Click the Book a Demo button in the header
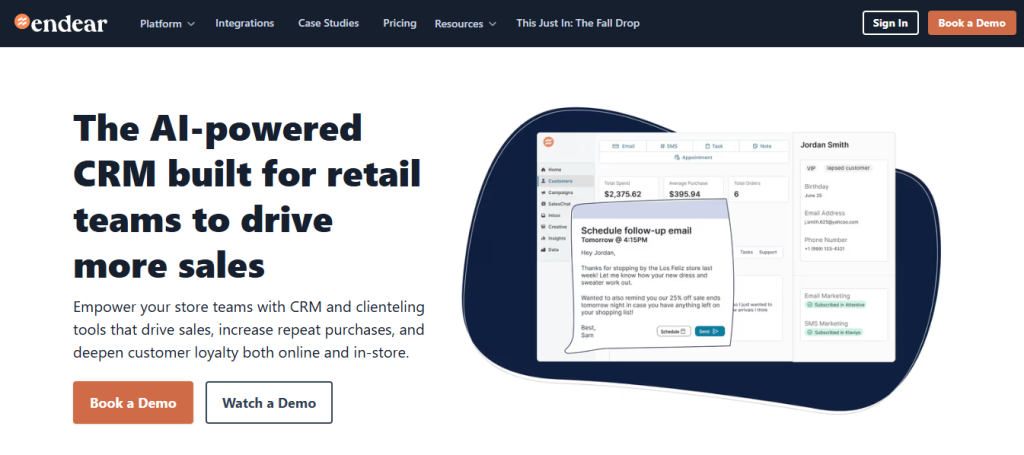The width and height of the screenshot is (1024, 455). 971,23
